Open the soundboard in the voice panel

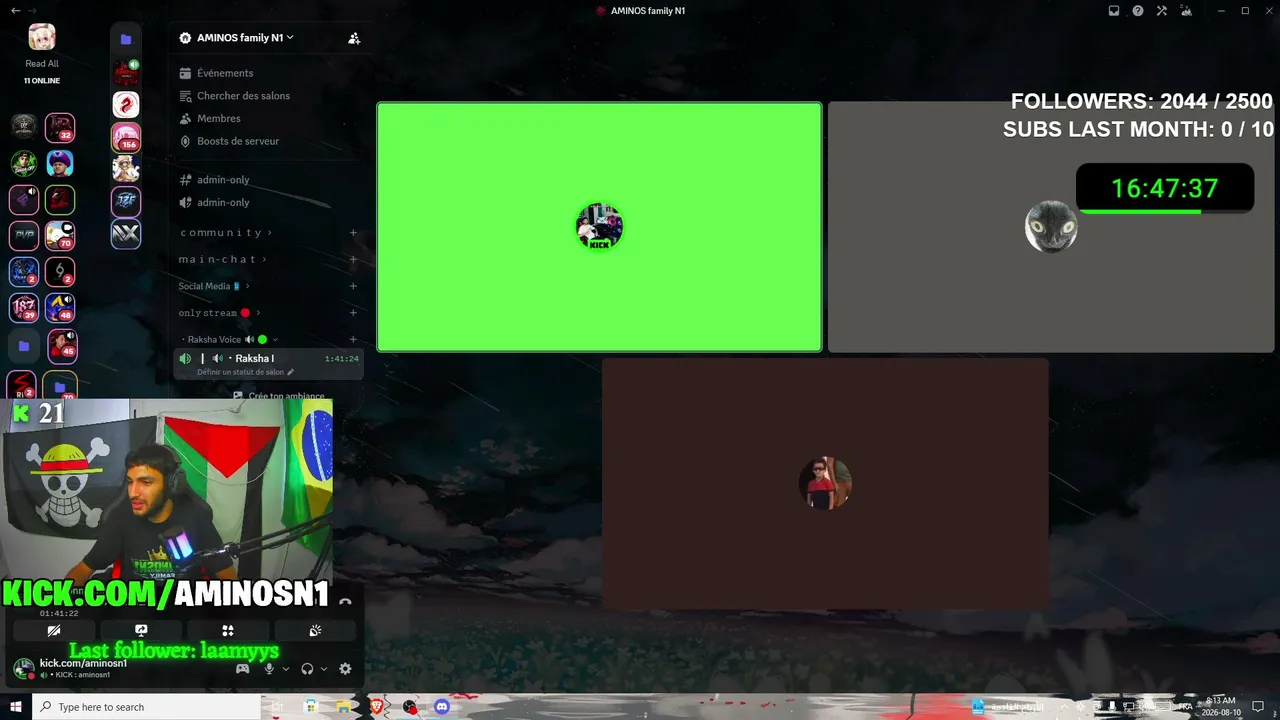[315, 631]
